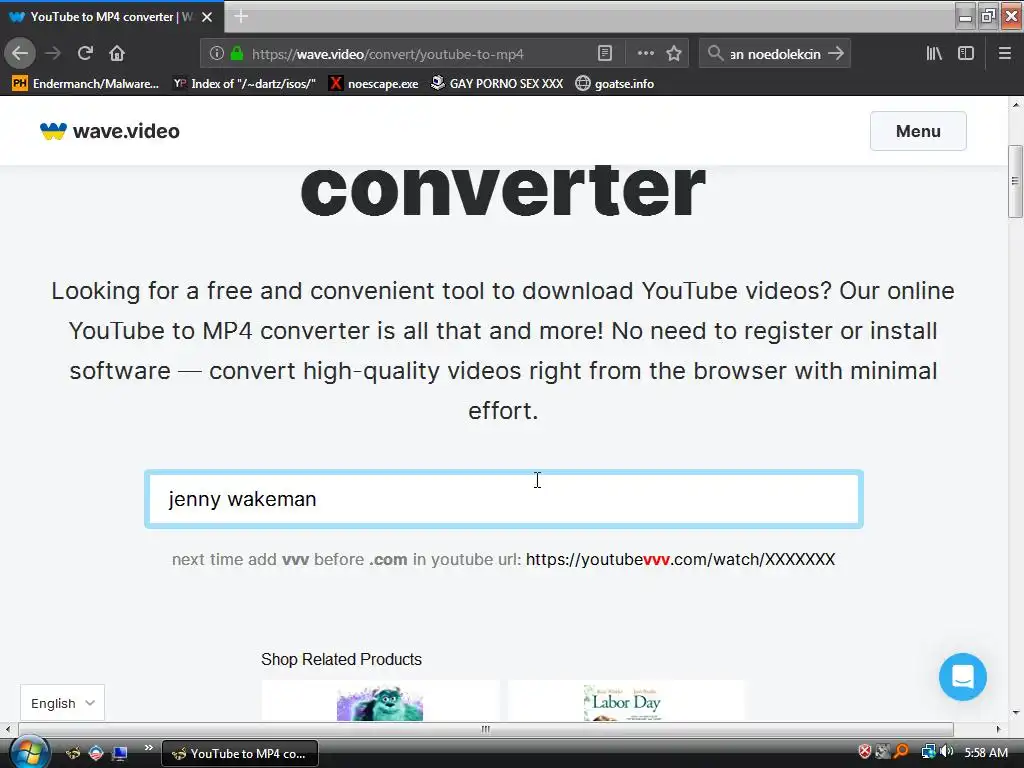Reload the page with the refresh icon
The width and height of the screenshot is (1024, 768).
[85, 54]
